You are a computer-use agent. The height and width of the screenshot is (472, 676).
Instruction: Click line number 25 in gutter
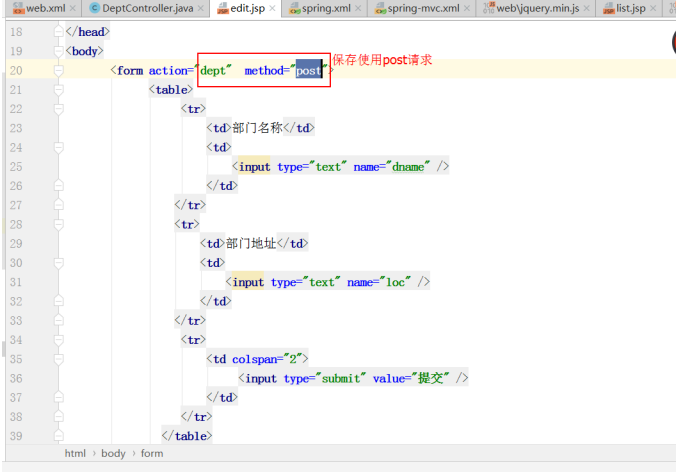pyautogui.click(x=16, y=166)
